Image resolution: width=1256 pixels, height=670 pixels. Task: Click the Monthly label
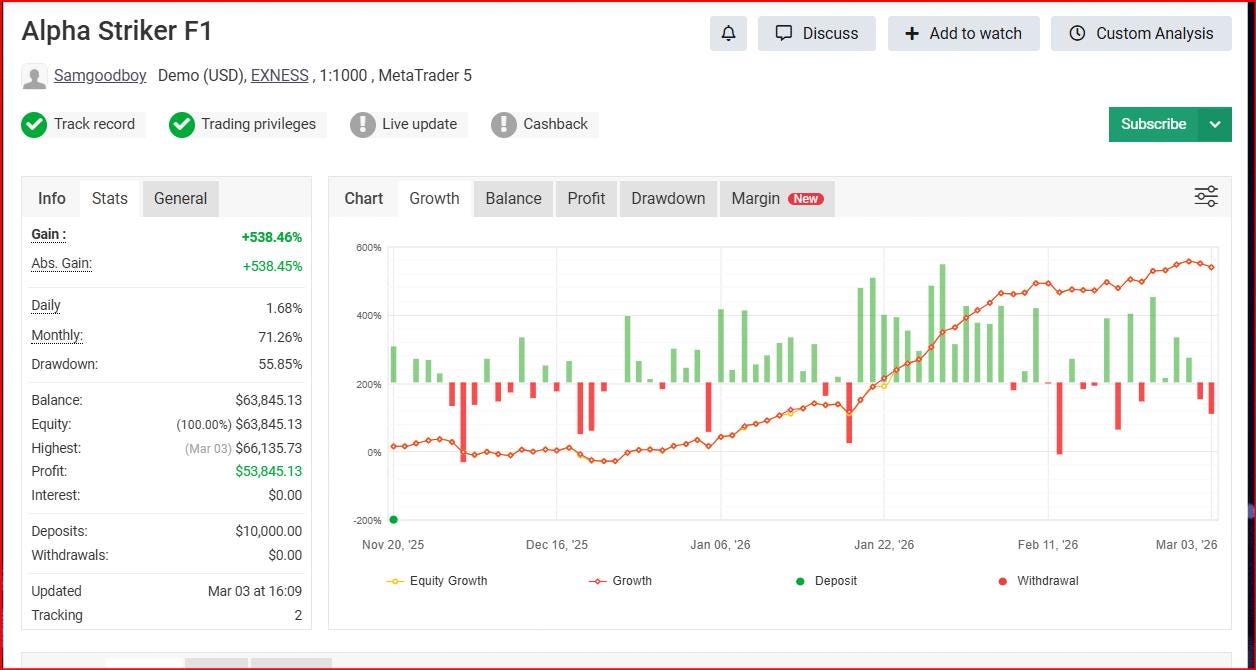coord(57,335)
